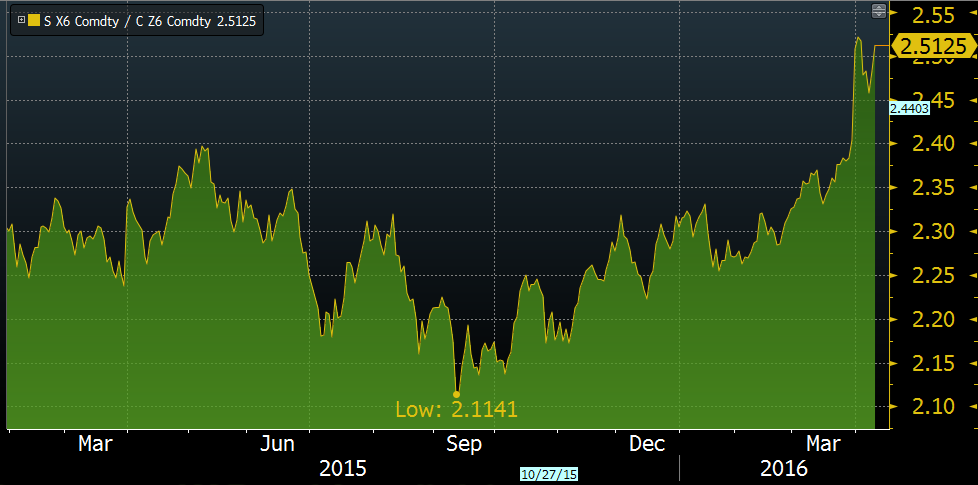Click the panel resize arrows at top right

[879, 11]
